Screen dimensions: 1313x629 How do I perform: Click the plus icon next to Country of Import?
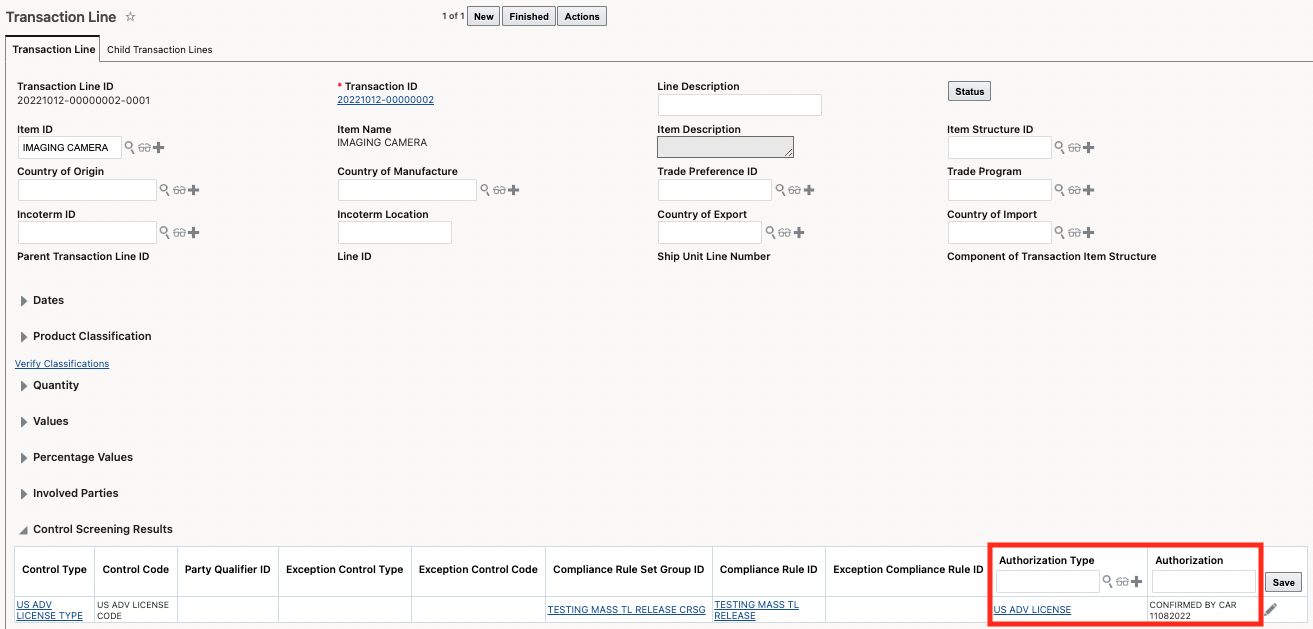(x=1089, y=233)
